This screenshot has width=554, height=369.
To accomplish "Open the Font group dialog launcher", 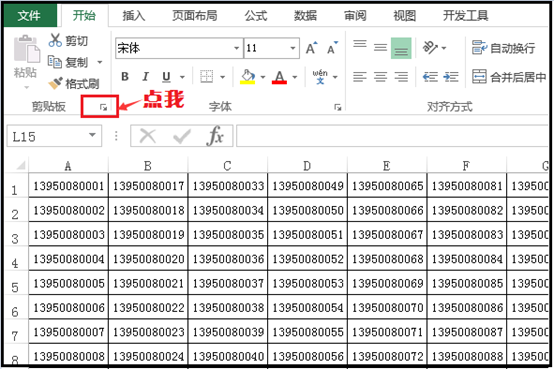I will [x=338, y=107].
